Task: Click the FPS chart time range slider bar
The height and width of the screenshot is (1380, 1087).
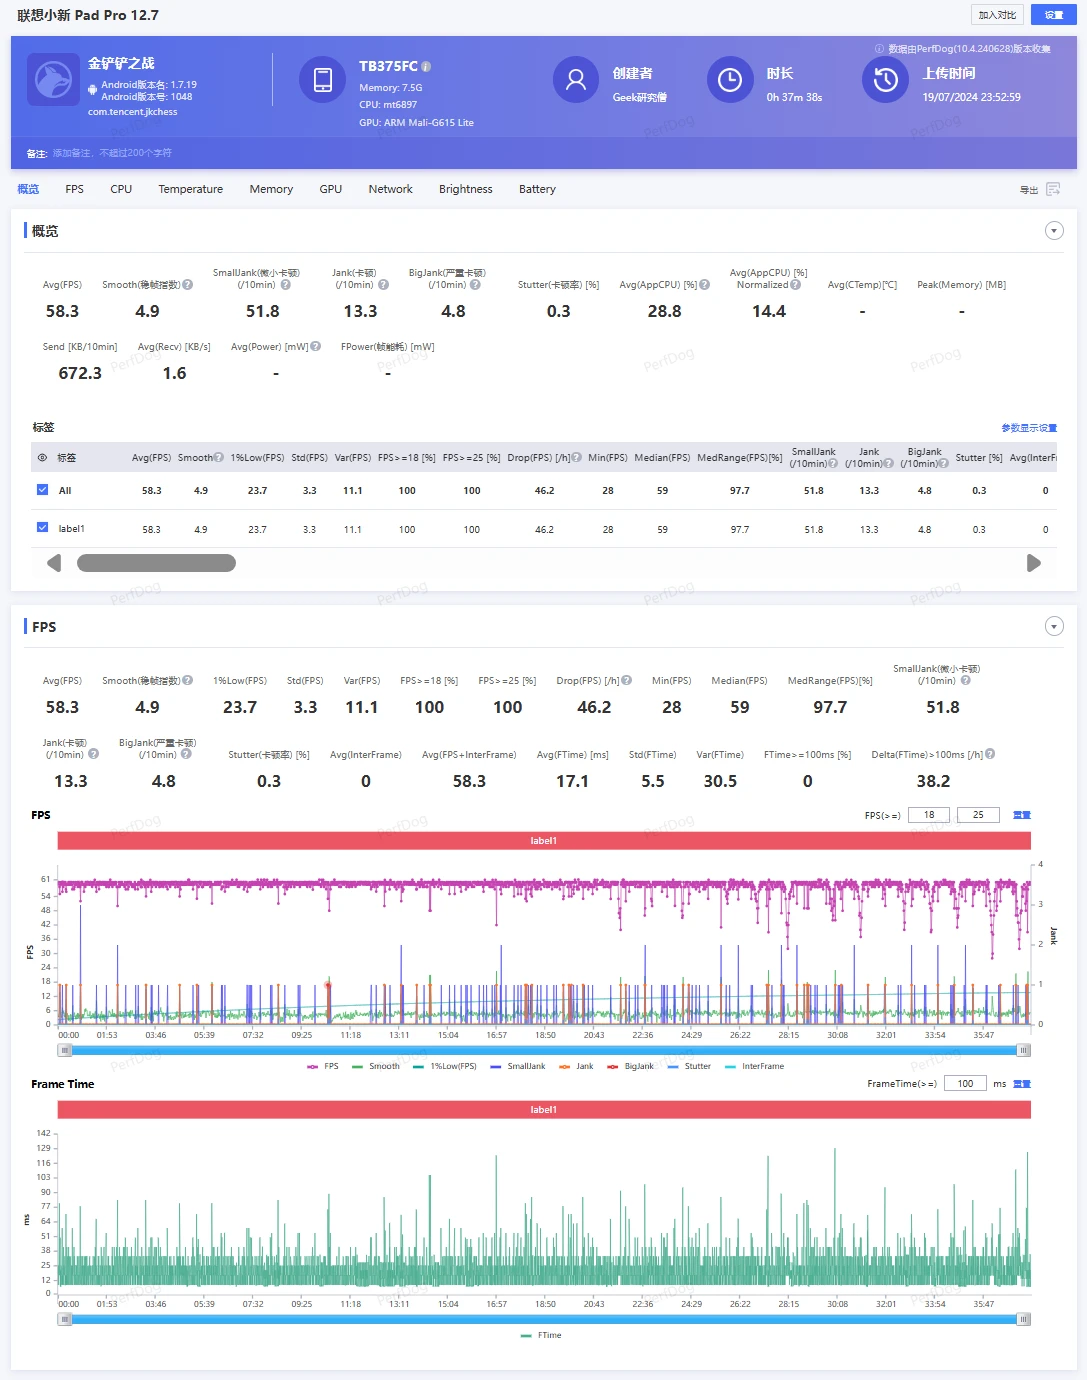Action: [544, 1050]
